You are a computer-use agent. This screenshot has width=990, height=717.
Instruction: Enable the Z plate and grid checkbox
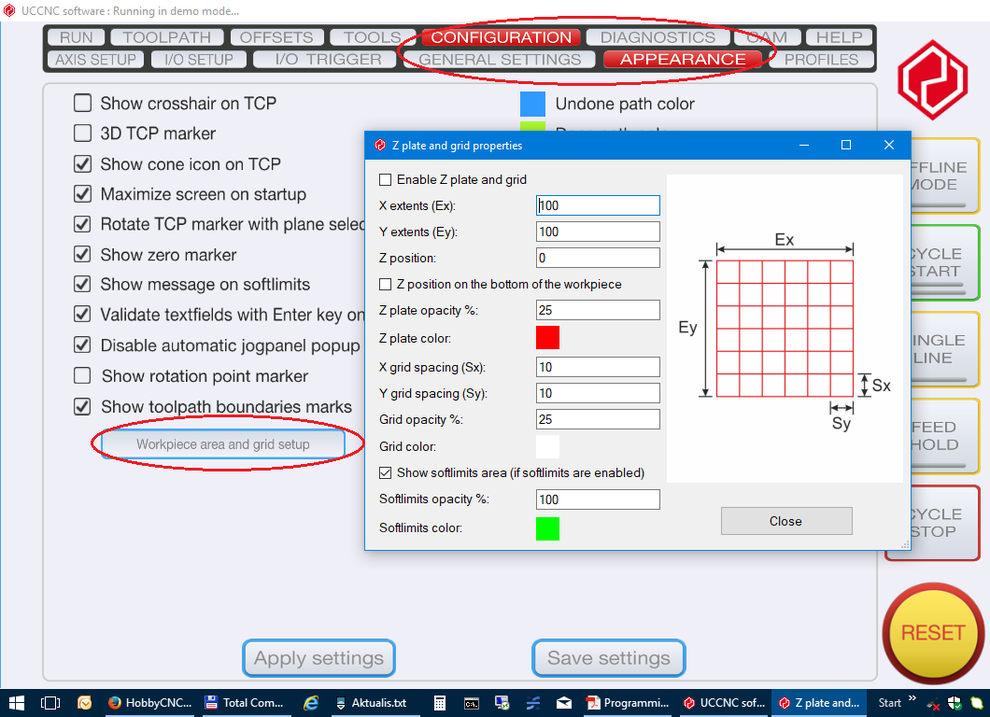[386, 180]
